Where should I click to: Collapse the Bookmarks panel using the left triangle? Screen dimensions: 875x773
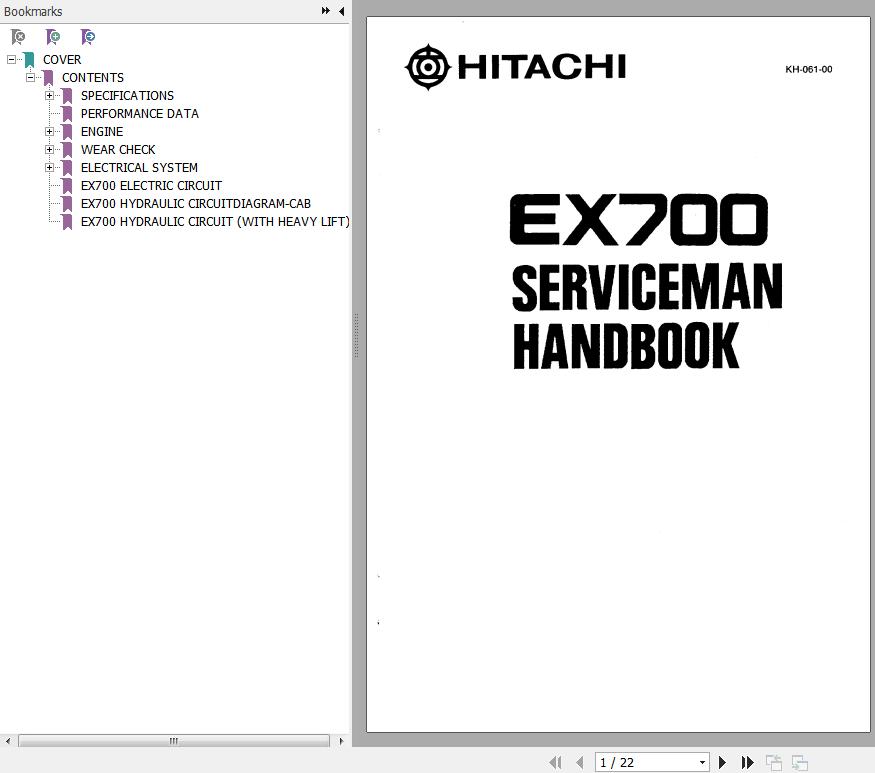click(x=342, y=11)
